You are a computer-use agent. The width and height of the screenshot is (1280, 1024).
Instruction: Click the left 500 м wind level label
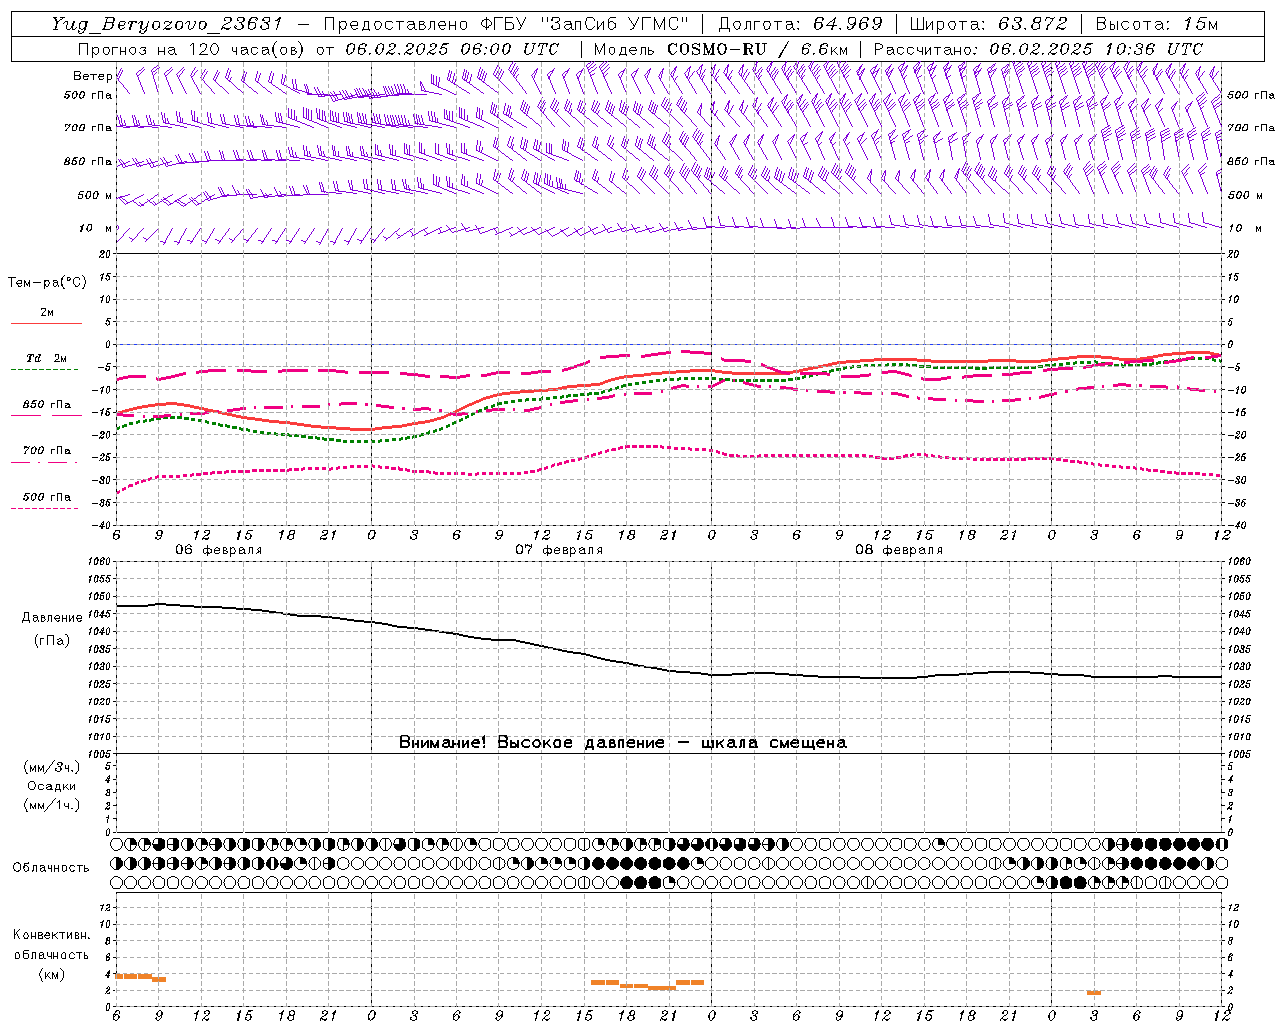click(95, 195)
